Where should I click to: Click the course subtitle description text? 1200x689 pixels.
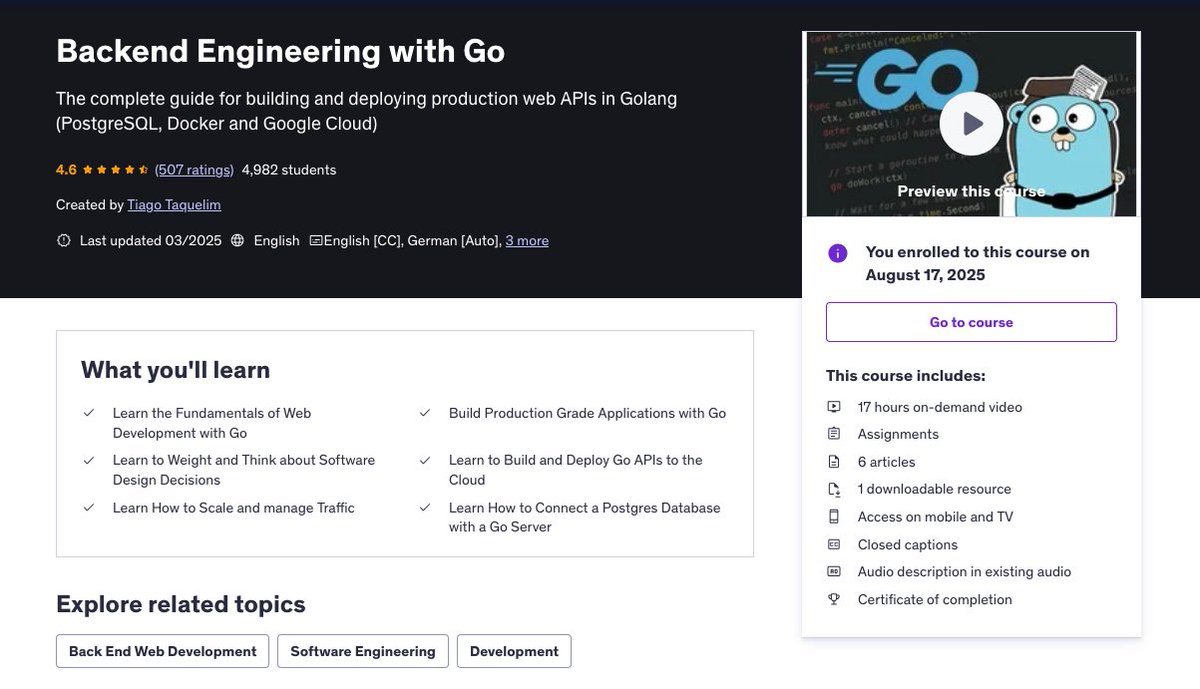pyautogui.click(x=366, y=111)
